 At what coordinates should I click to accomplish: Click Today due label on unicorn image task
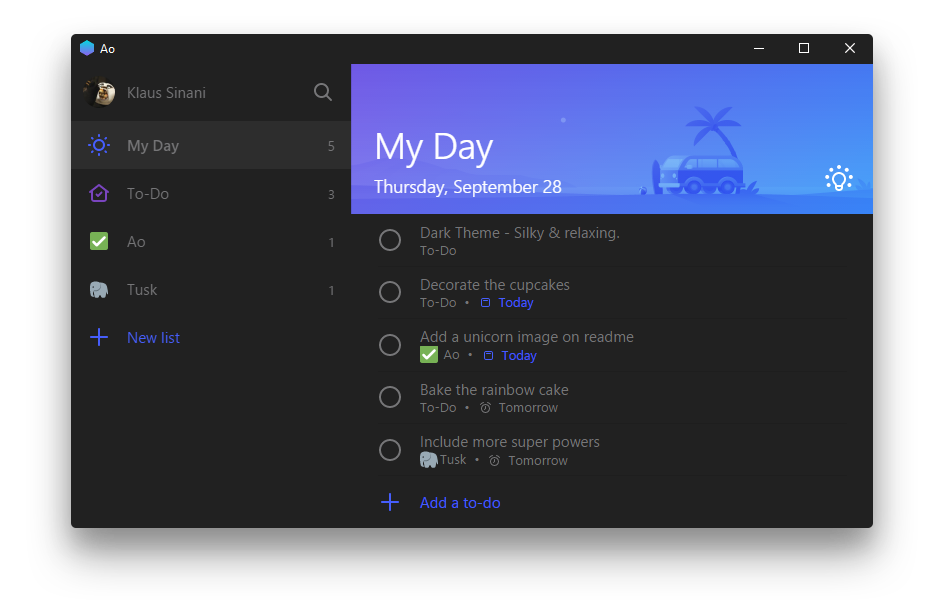tap(519, 356)
